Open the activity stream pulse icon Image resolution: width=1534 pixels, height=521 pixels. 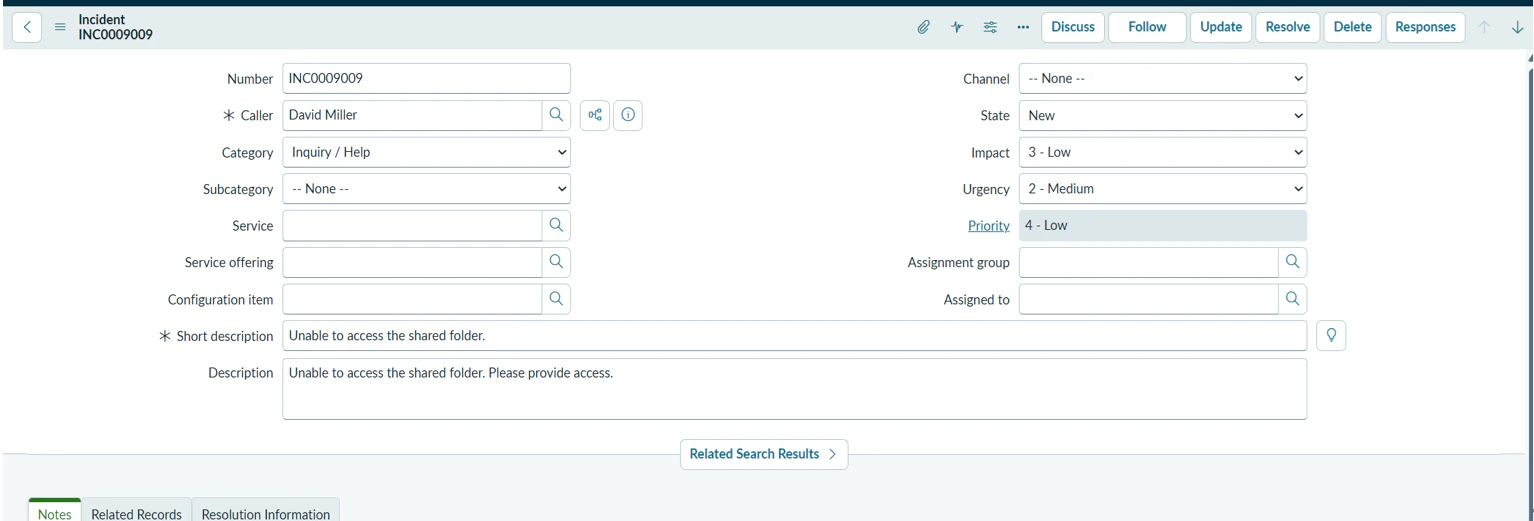click(957, 27)
